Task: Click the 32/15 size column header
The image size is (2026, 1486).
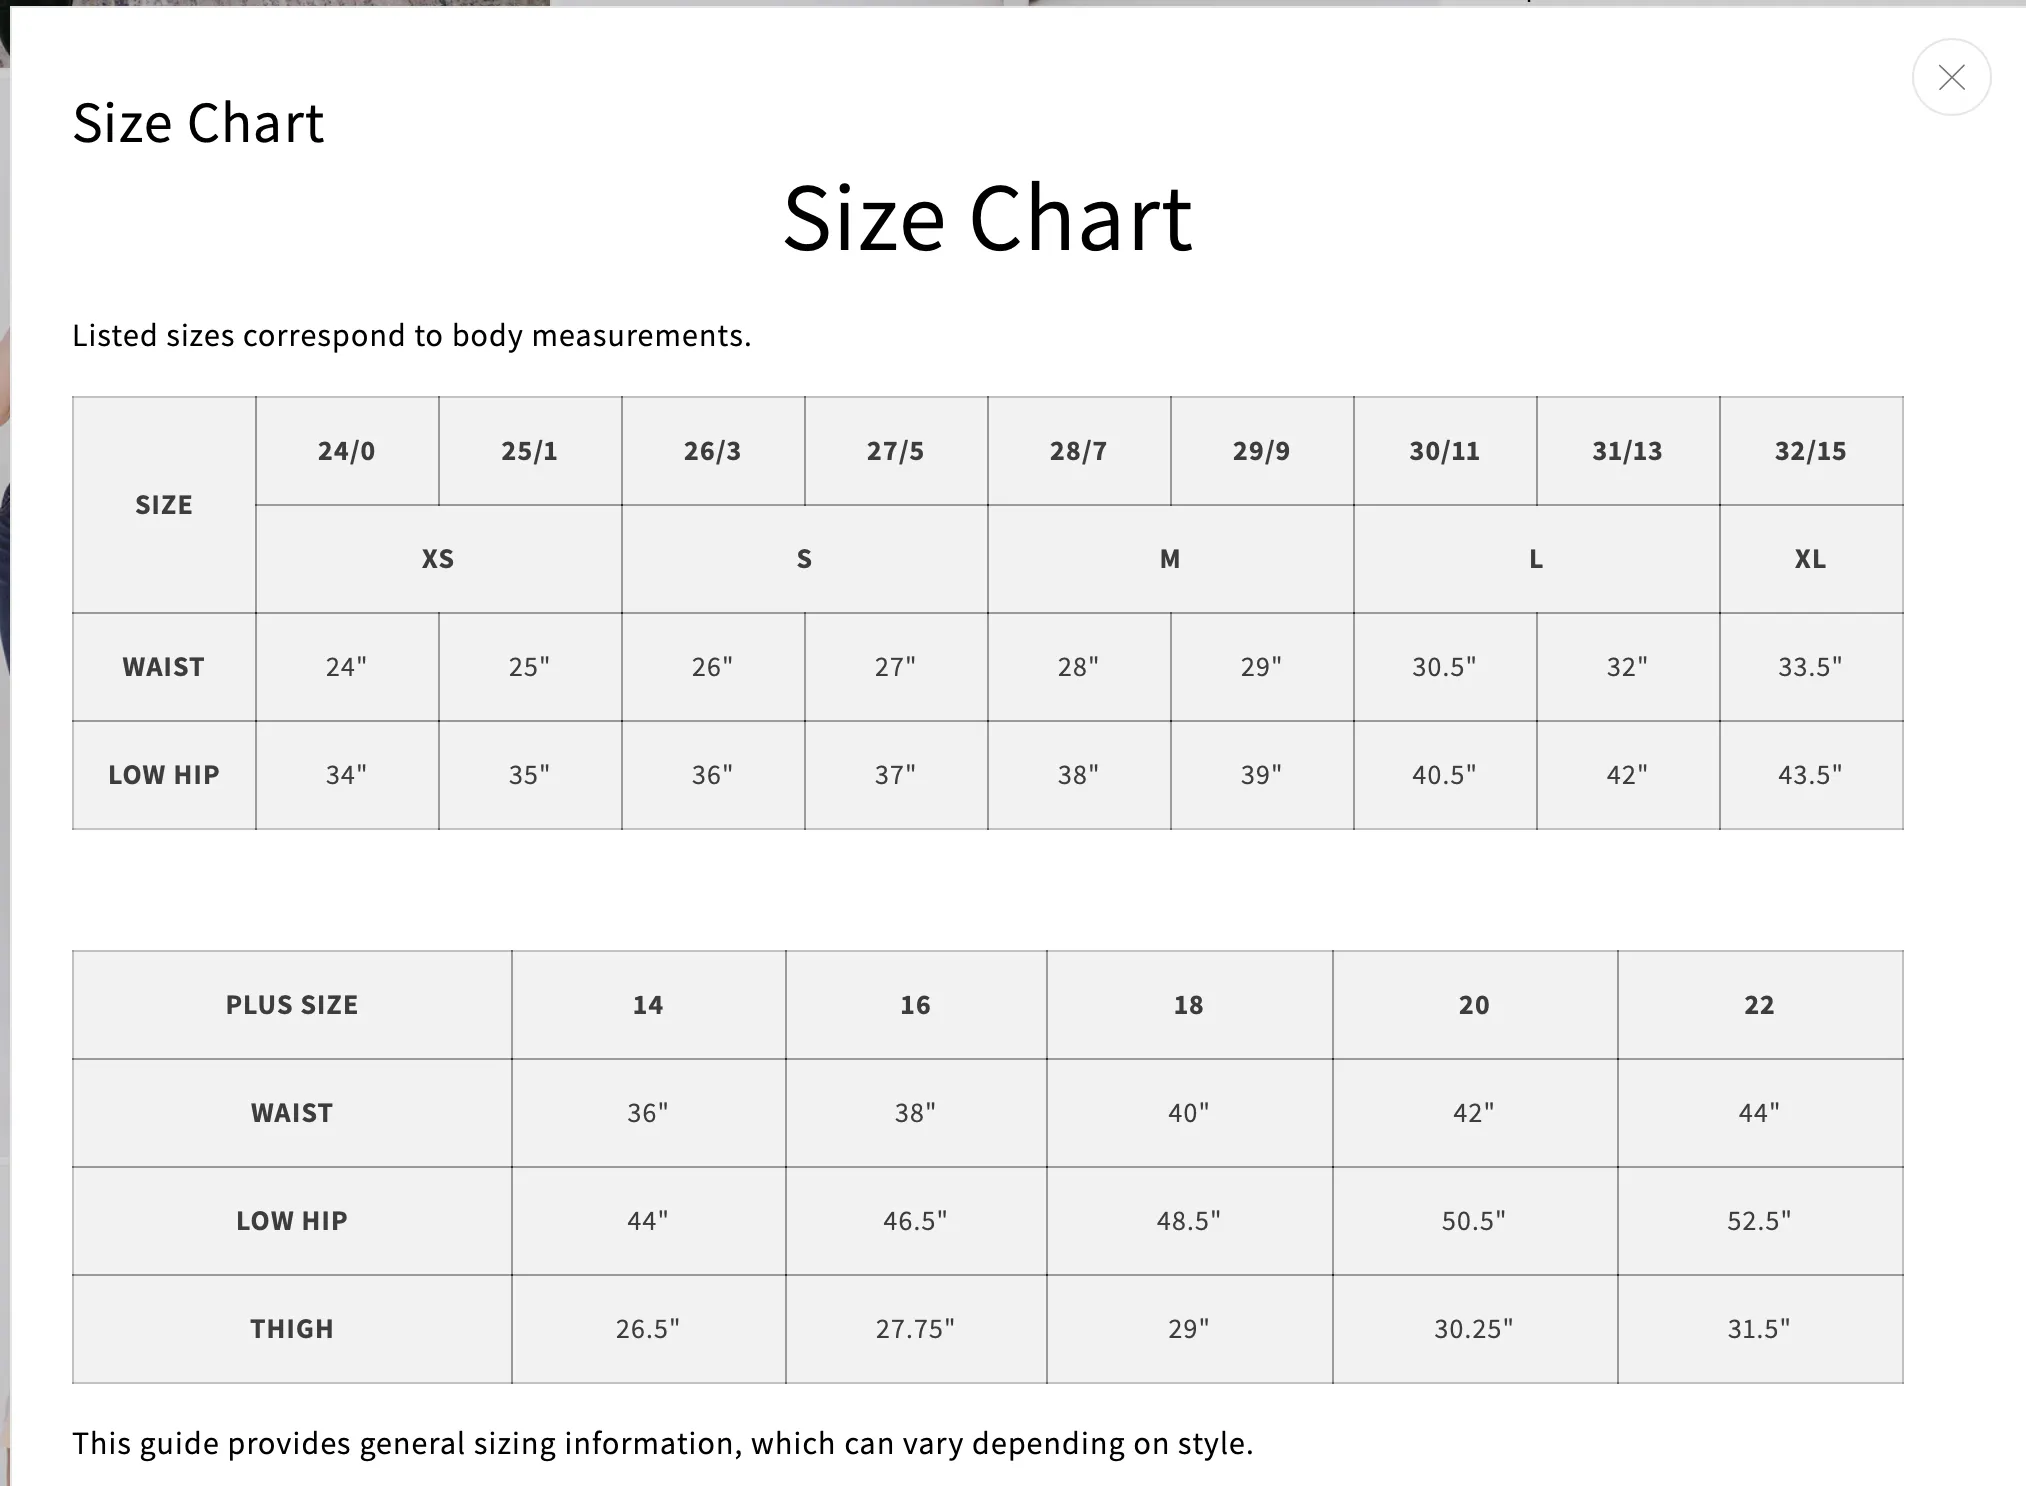Action: click(1811, 451)
